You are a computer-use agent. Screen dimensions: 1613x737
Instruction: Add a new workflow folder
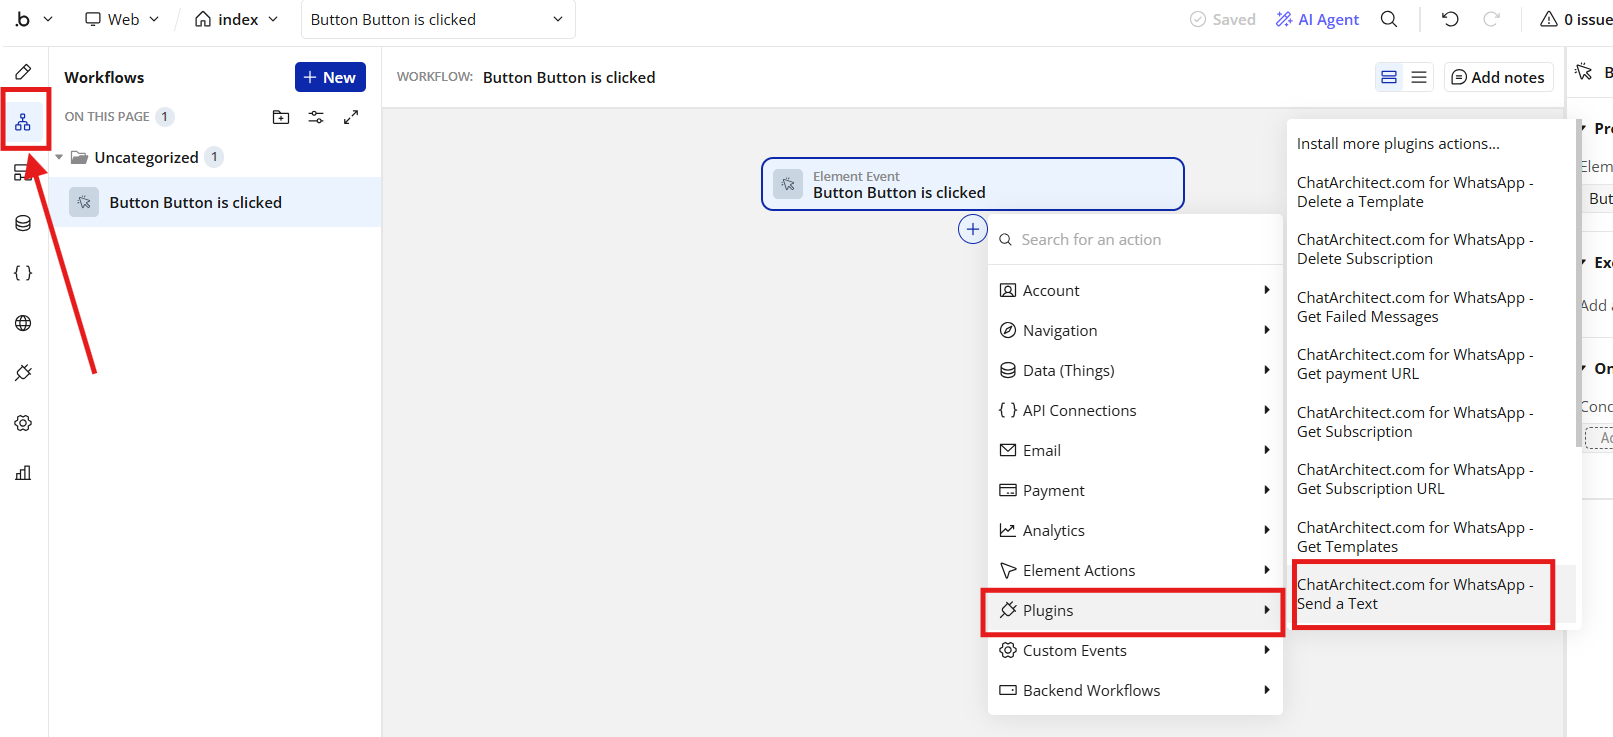click(281, 117)
